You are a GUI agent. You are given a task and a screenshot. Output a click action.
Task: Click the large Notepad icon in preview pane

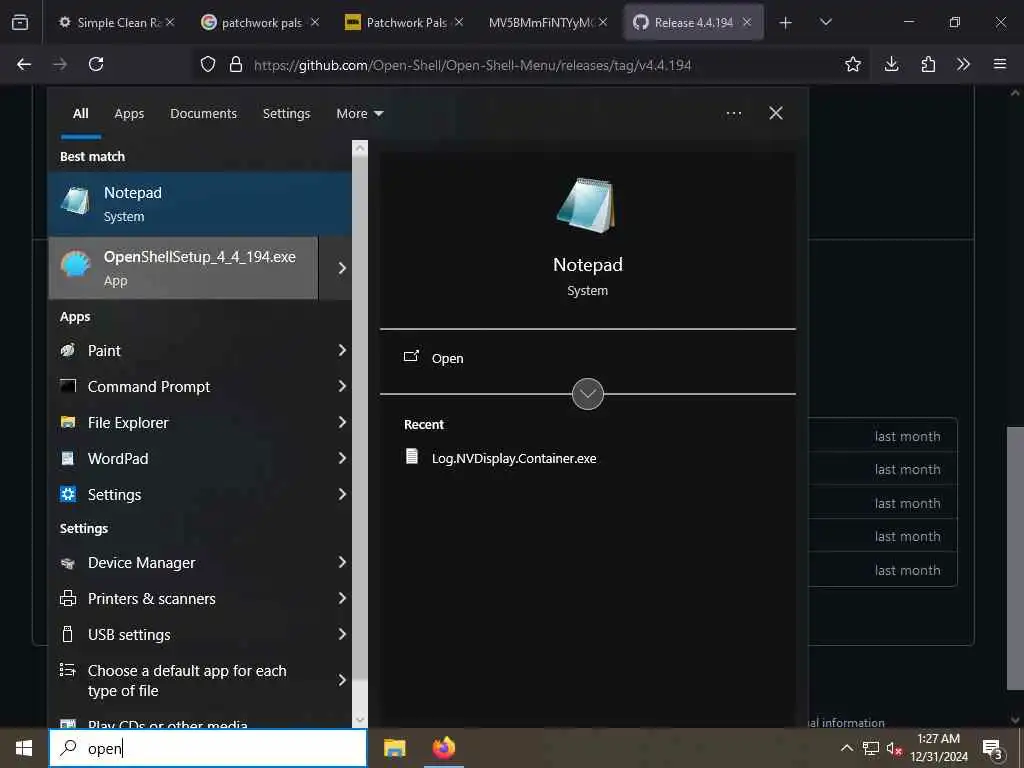click(586, 206)
